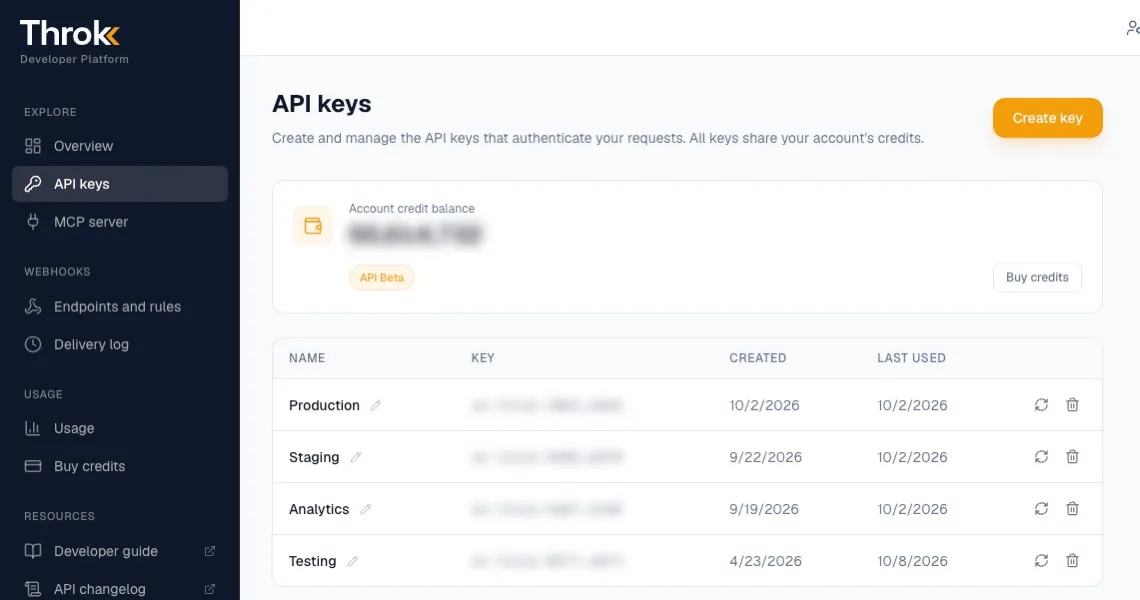Open the Delivery log
This screenshot has width=1140, height=600.
point(120,345)
